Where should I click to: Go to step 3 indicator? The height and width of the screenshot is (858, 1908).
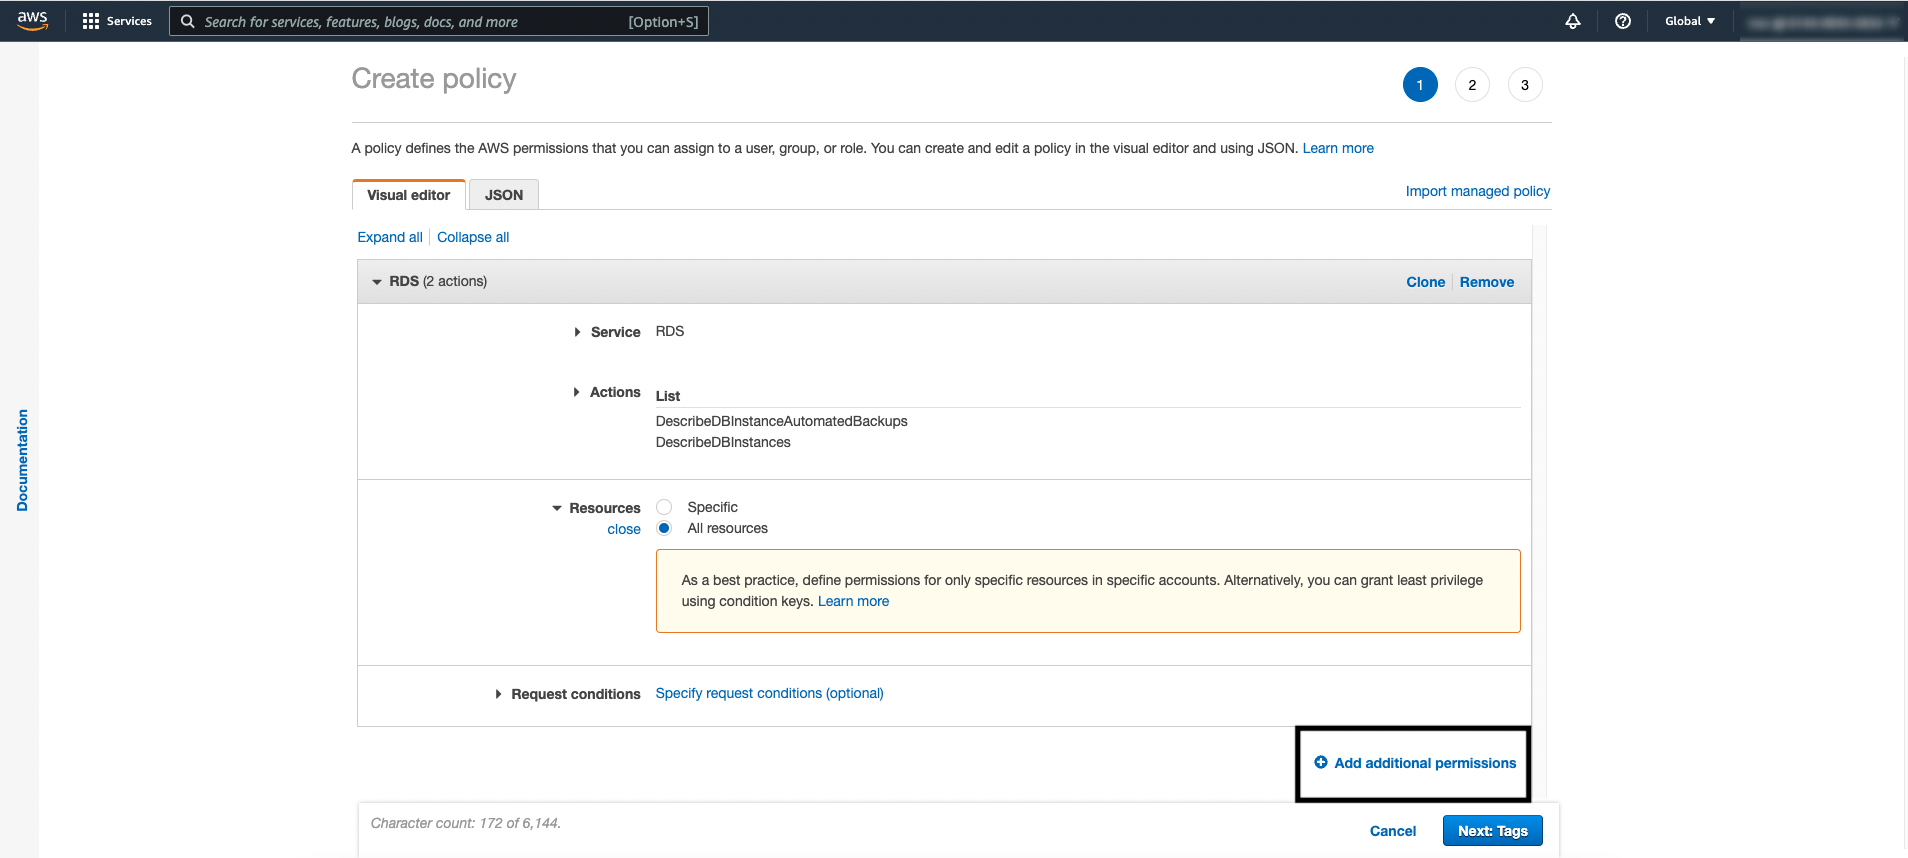click(x=1525, y=85)
